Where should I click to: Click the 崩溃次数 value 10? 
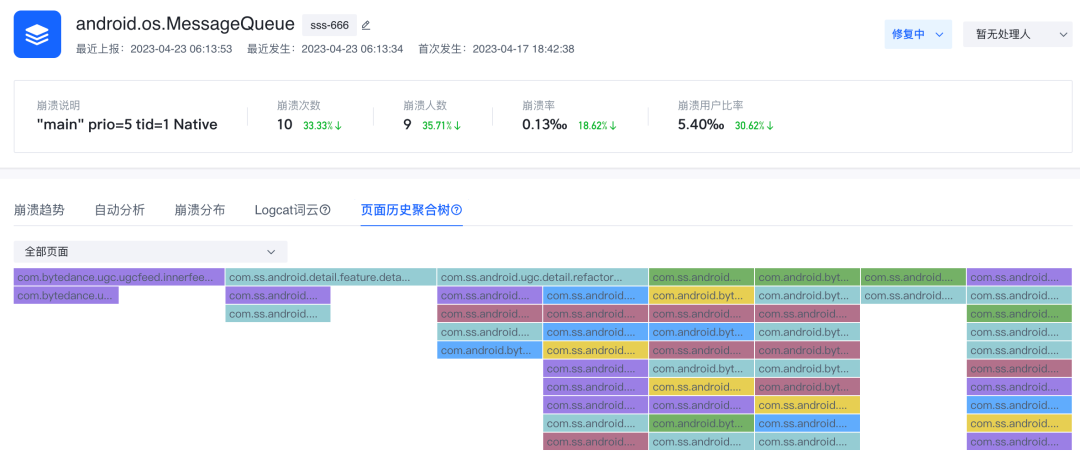click(284, 125)
